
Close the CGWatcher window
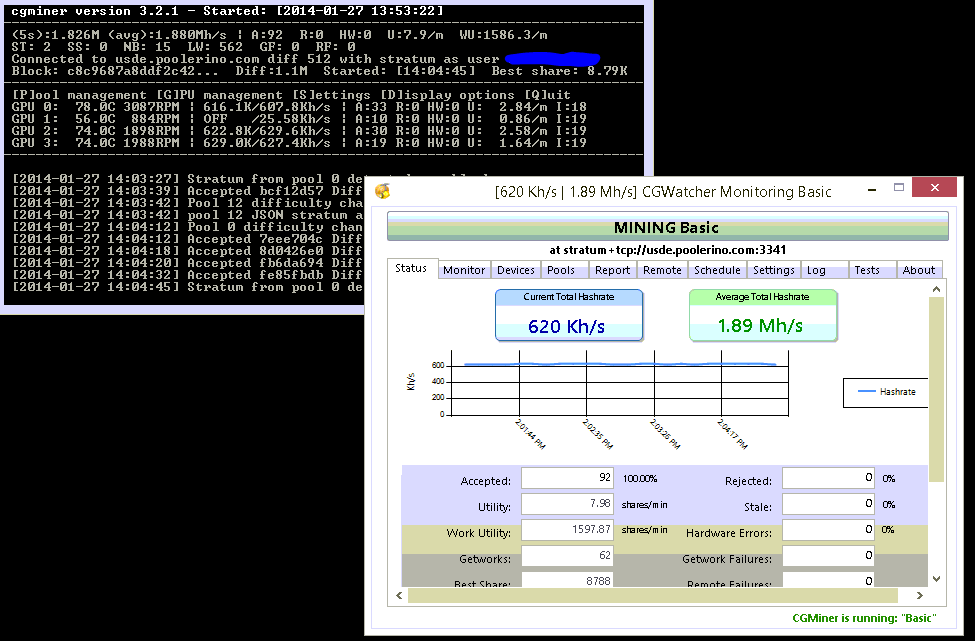tap(934, 187)
